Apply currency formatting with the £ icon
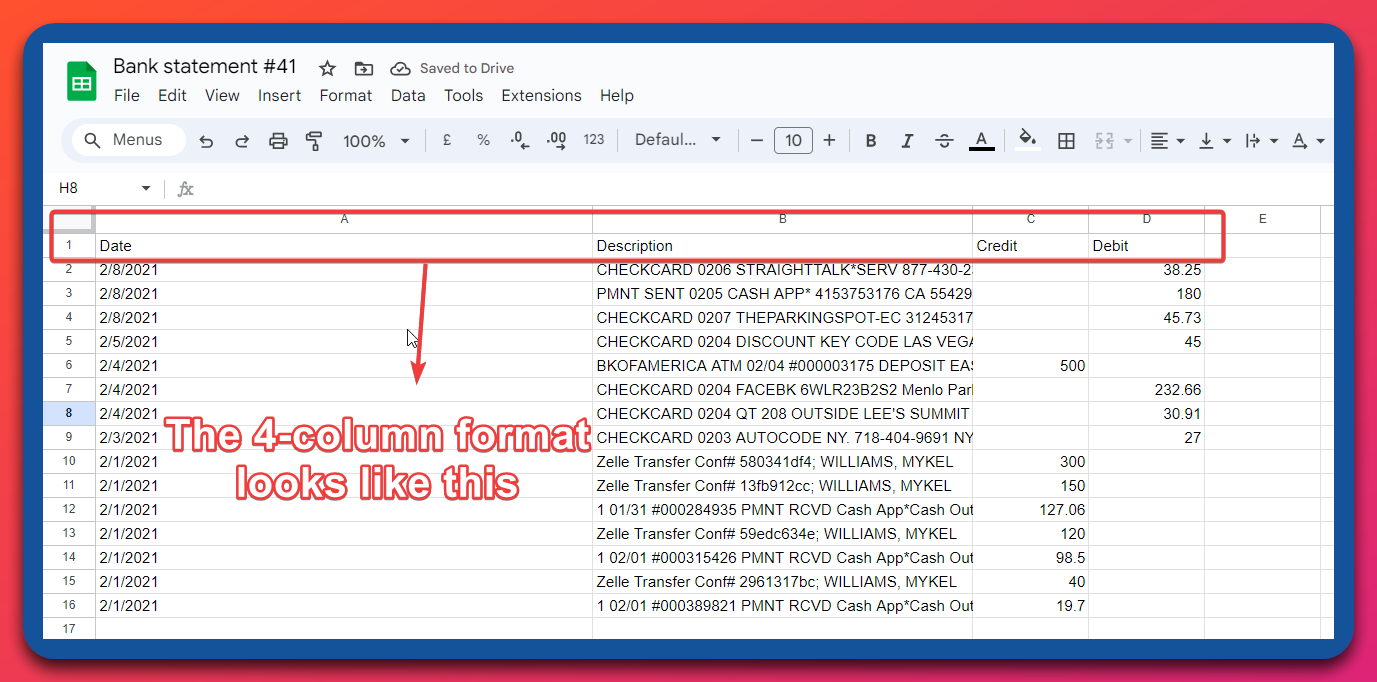The width and height of the screenshot is (1377, 682). (446, 140)
